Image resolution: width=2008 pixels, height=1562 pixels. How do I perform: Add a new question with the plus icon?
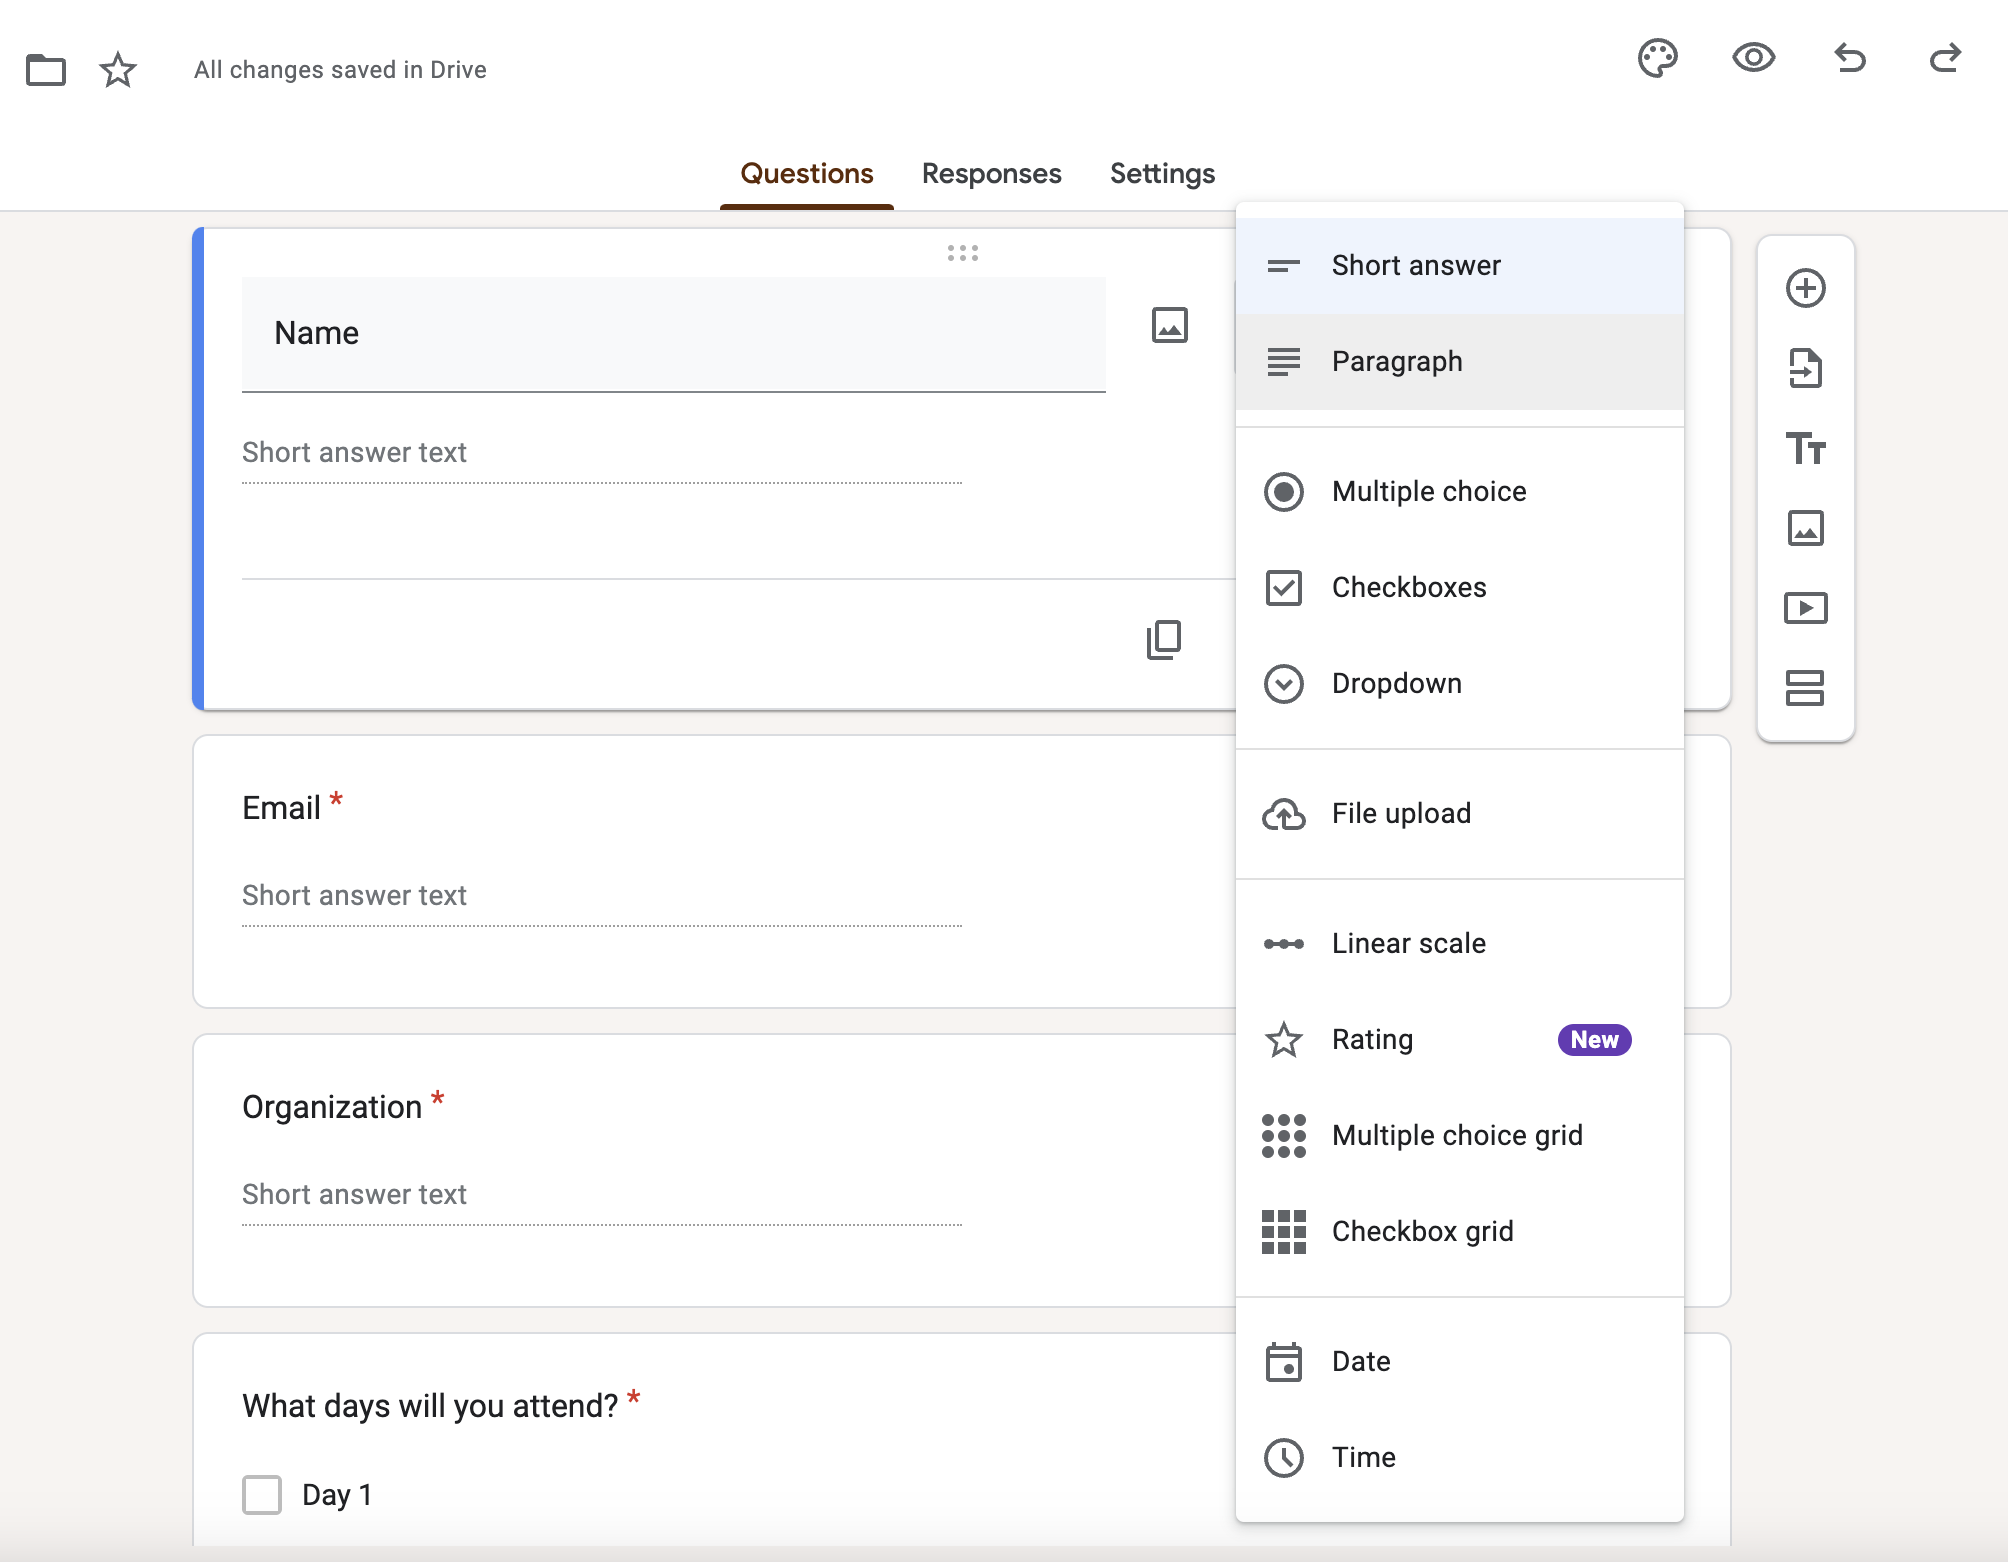1804,288
